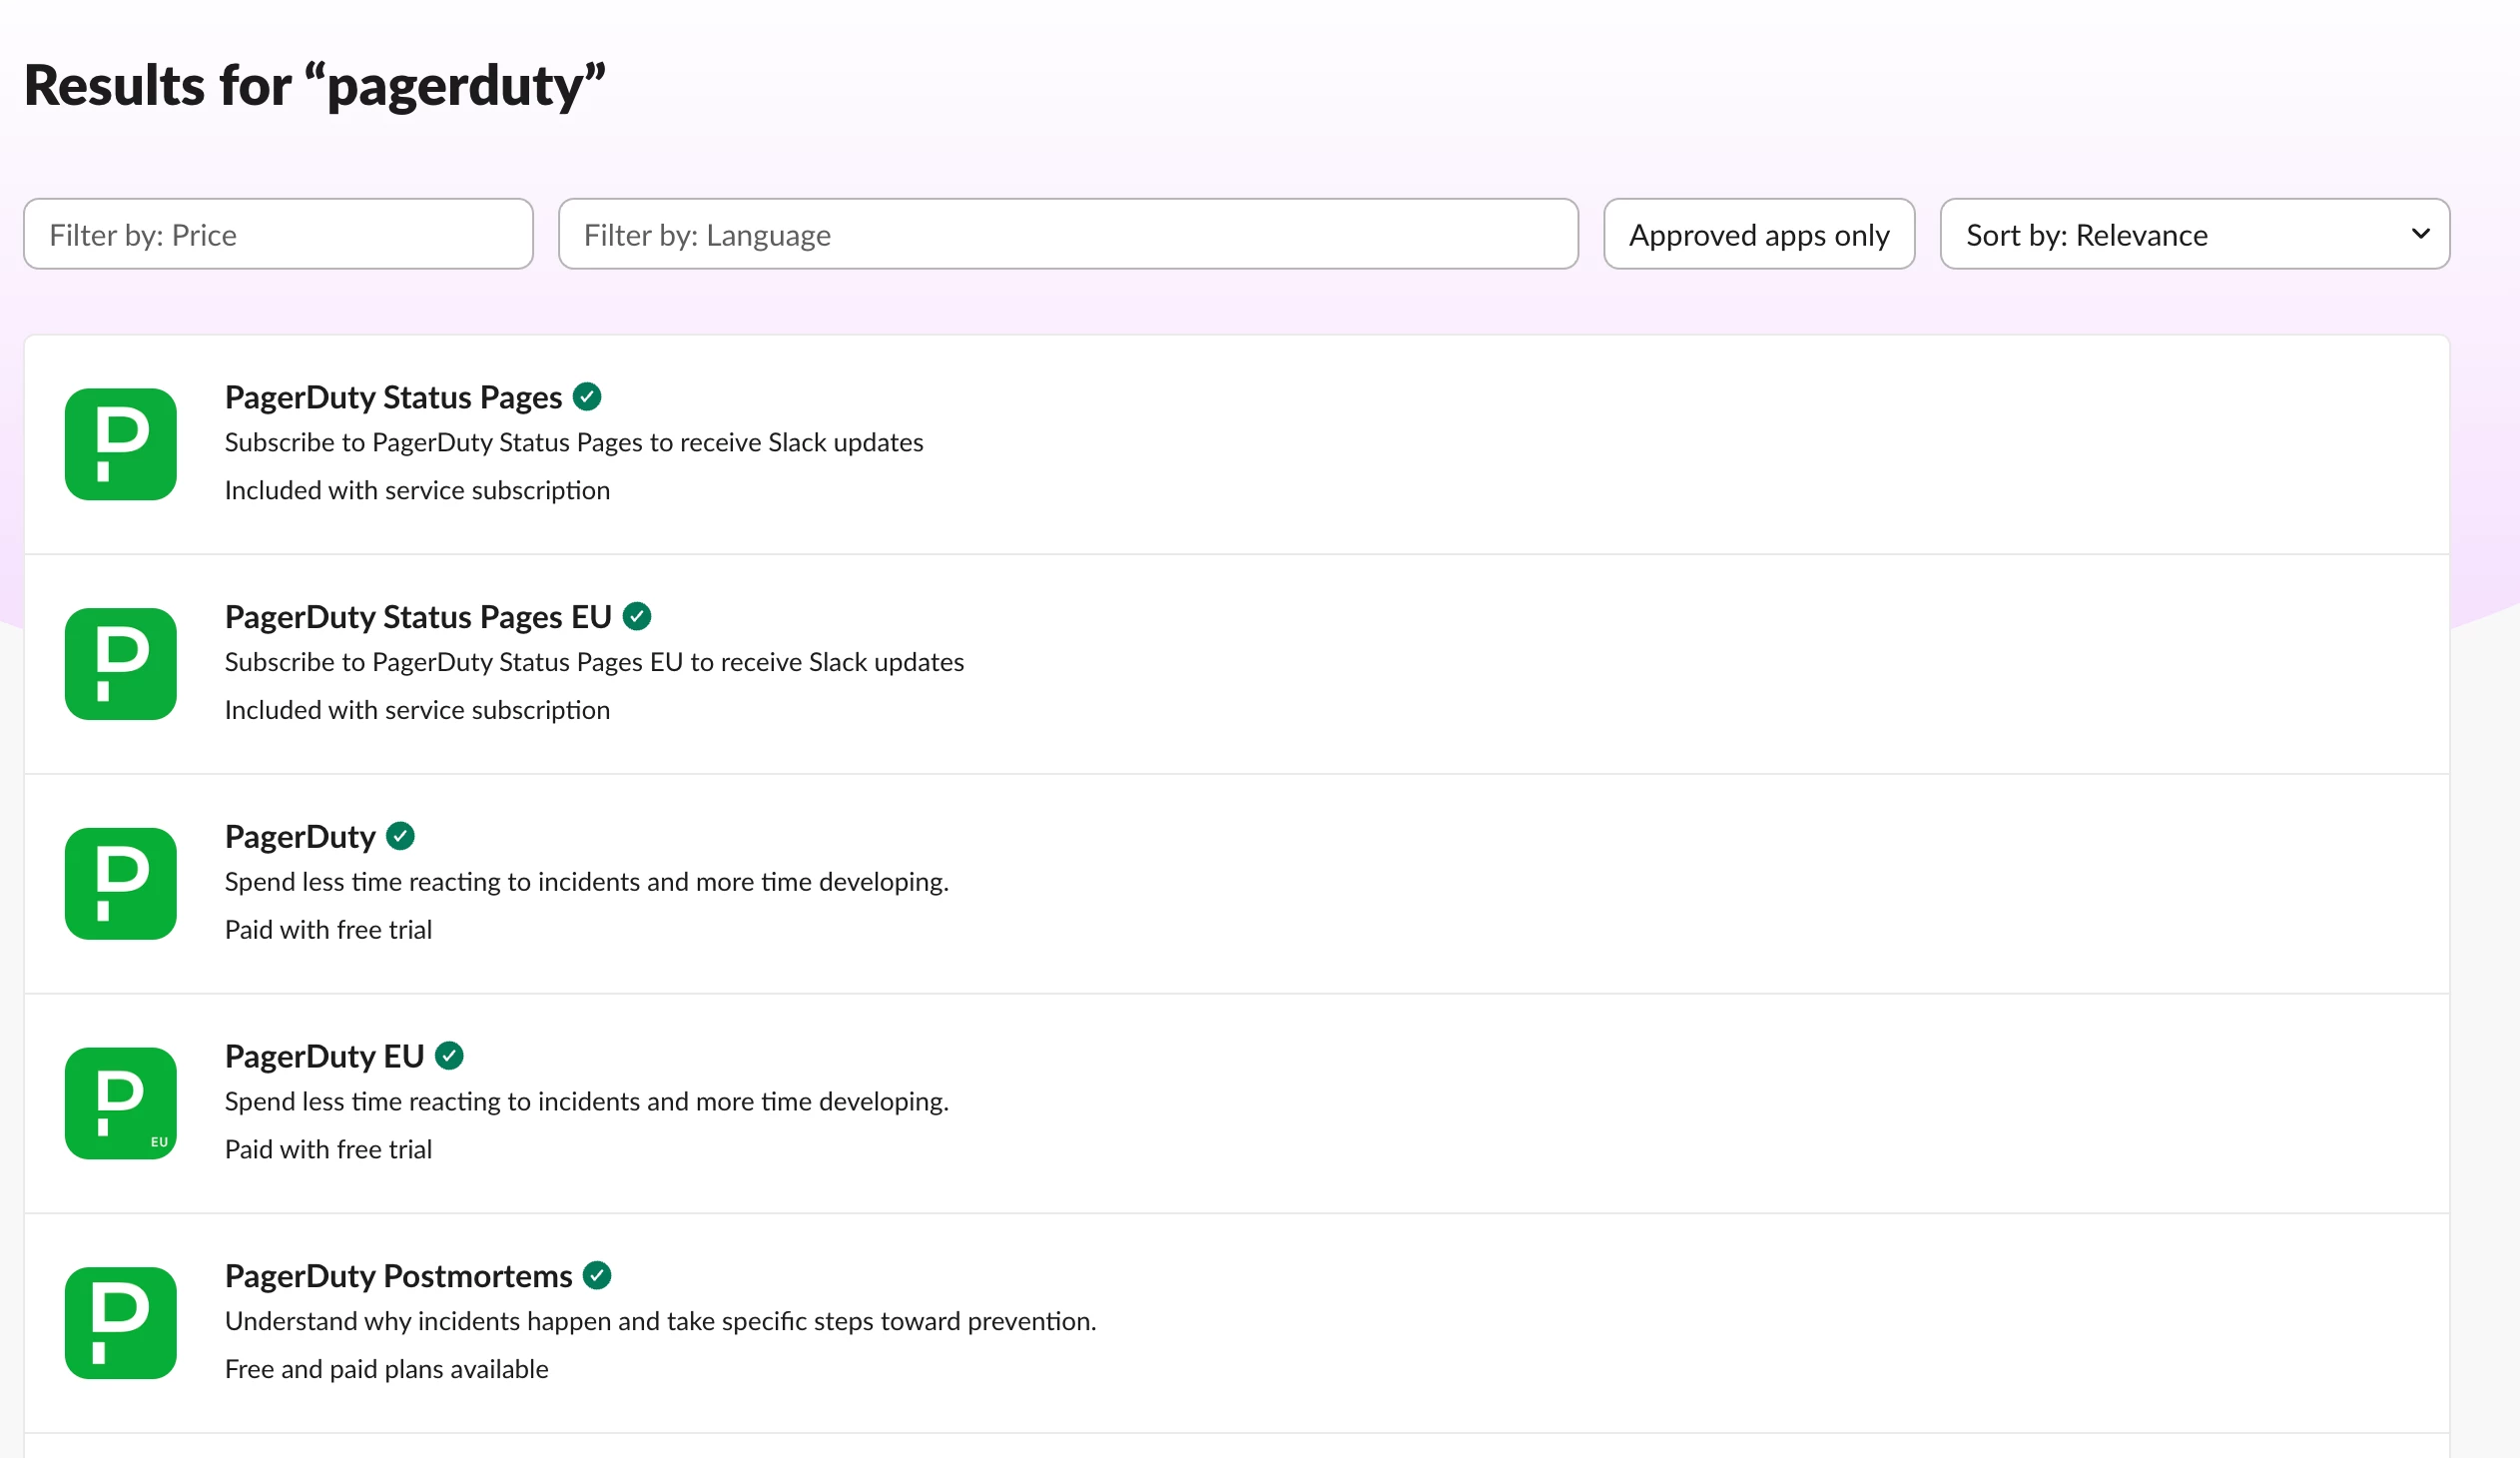Toggle the Approved apps only filter
The image size is (2520, 1458).
click(1759, 234)
